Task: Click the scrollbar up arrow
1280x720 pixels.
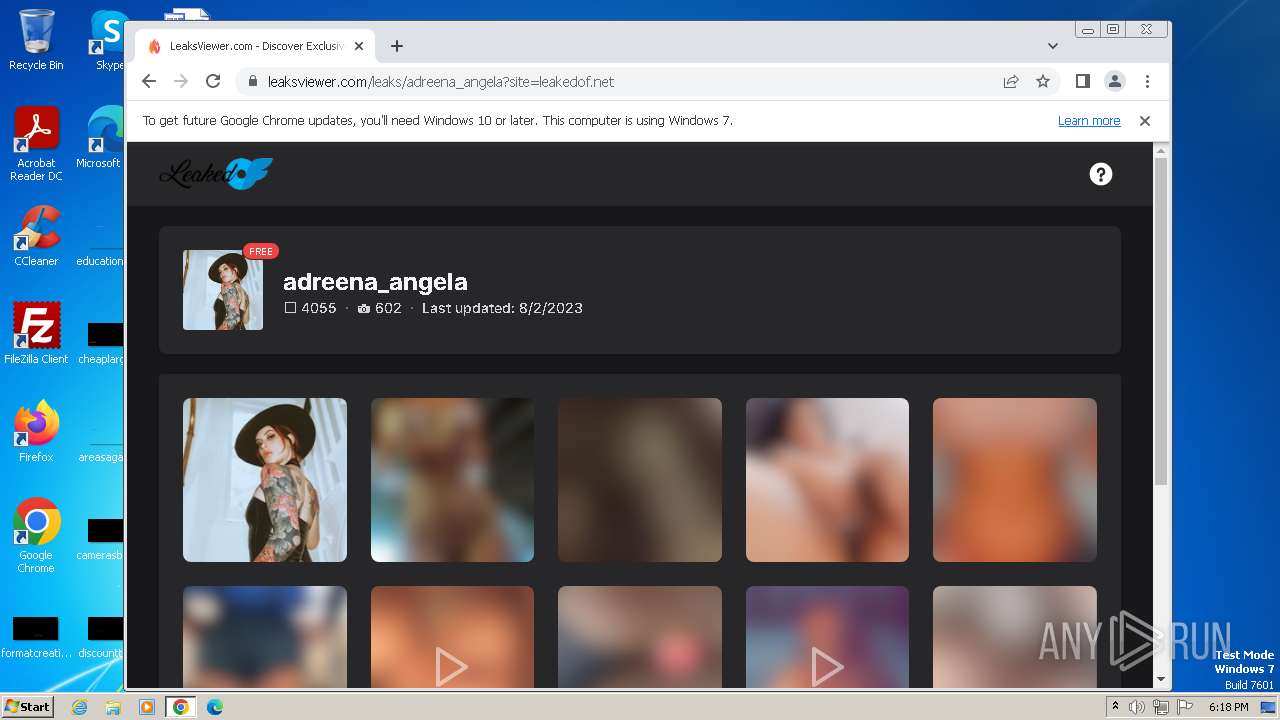Action: 1161,151
